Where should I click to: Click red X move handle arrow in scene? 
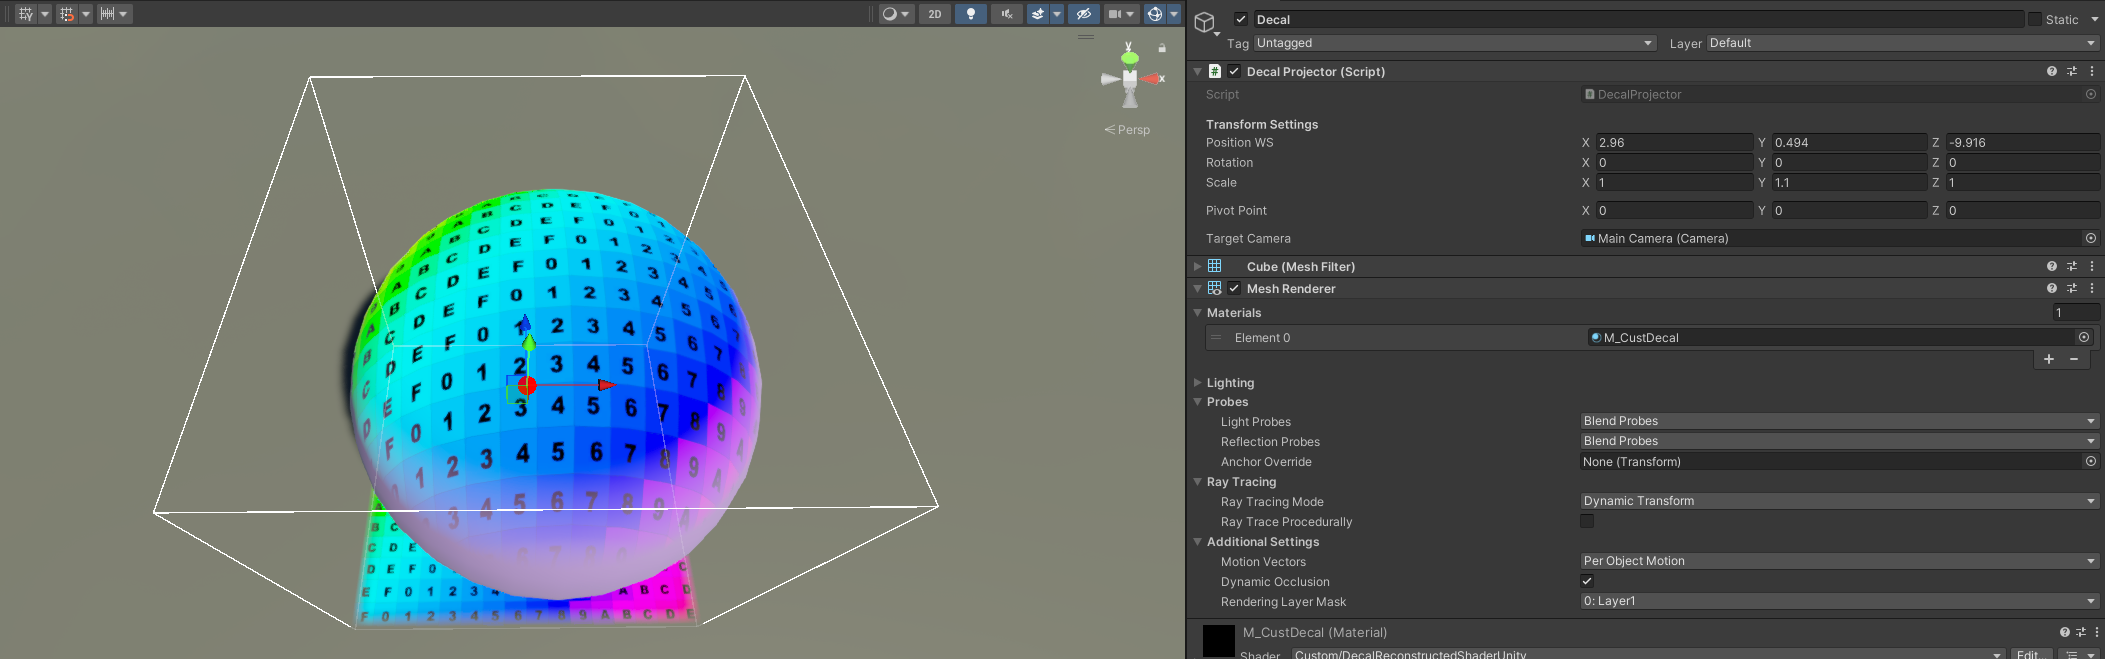(607, 385)
